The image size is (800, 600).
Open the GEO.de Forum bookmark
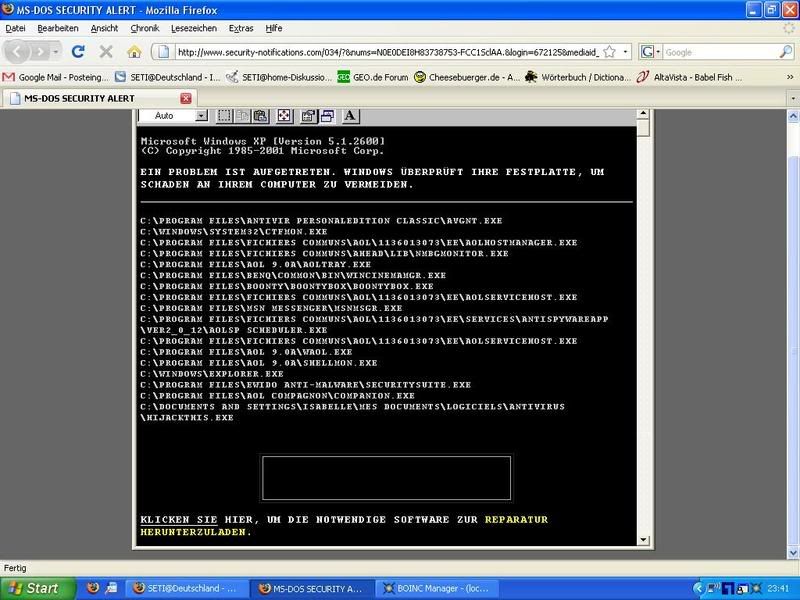point(373,77)
